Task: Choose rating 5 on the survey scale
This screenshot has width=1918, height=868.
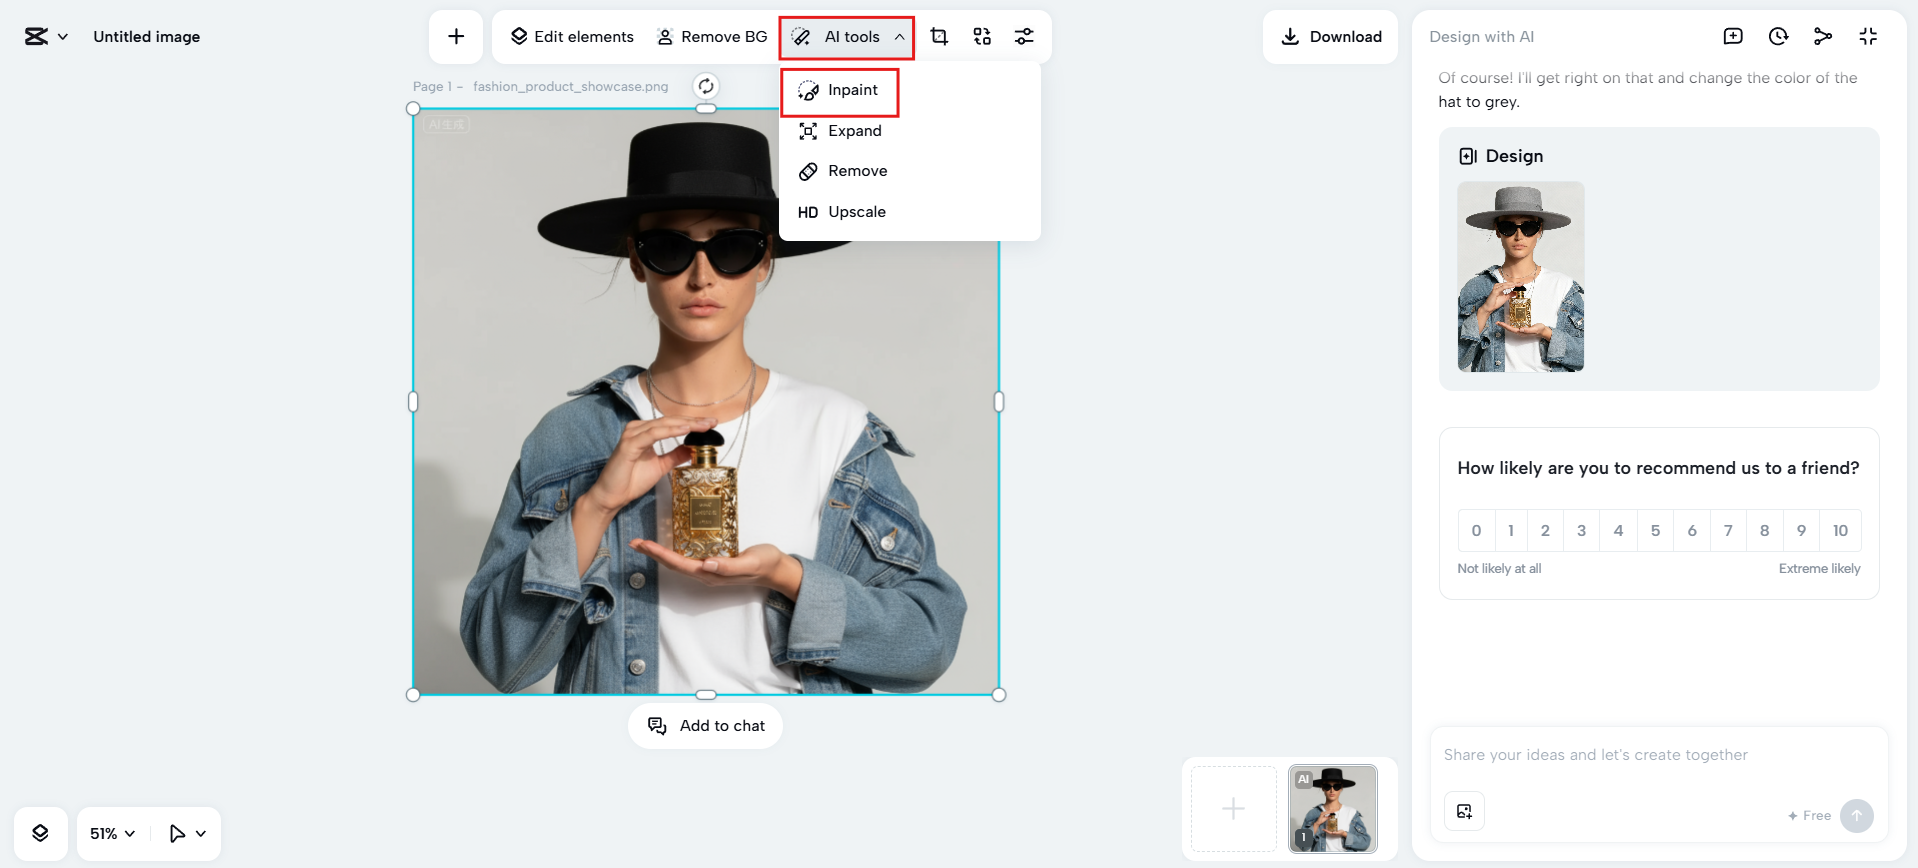Action: [1655, 531]
